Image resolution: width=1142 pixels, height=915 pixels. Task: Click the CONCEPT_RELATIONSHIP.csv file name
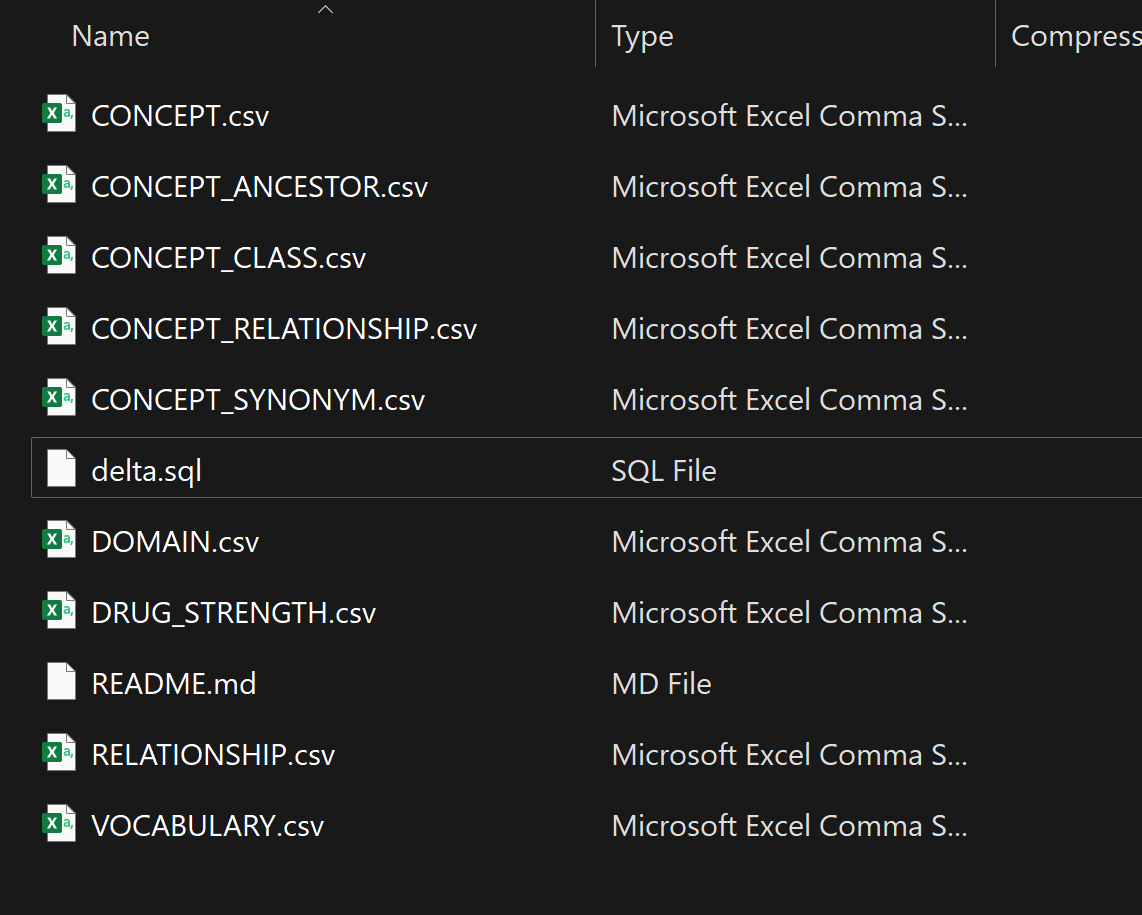284,329
